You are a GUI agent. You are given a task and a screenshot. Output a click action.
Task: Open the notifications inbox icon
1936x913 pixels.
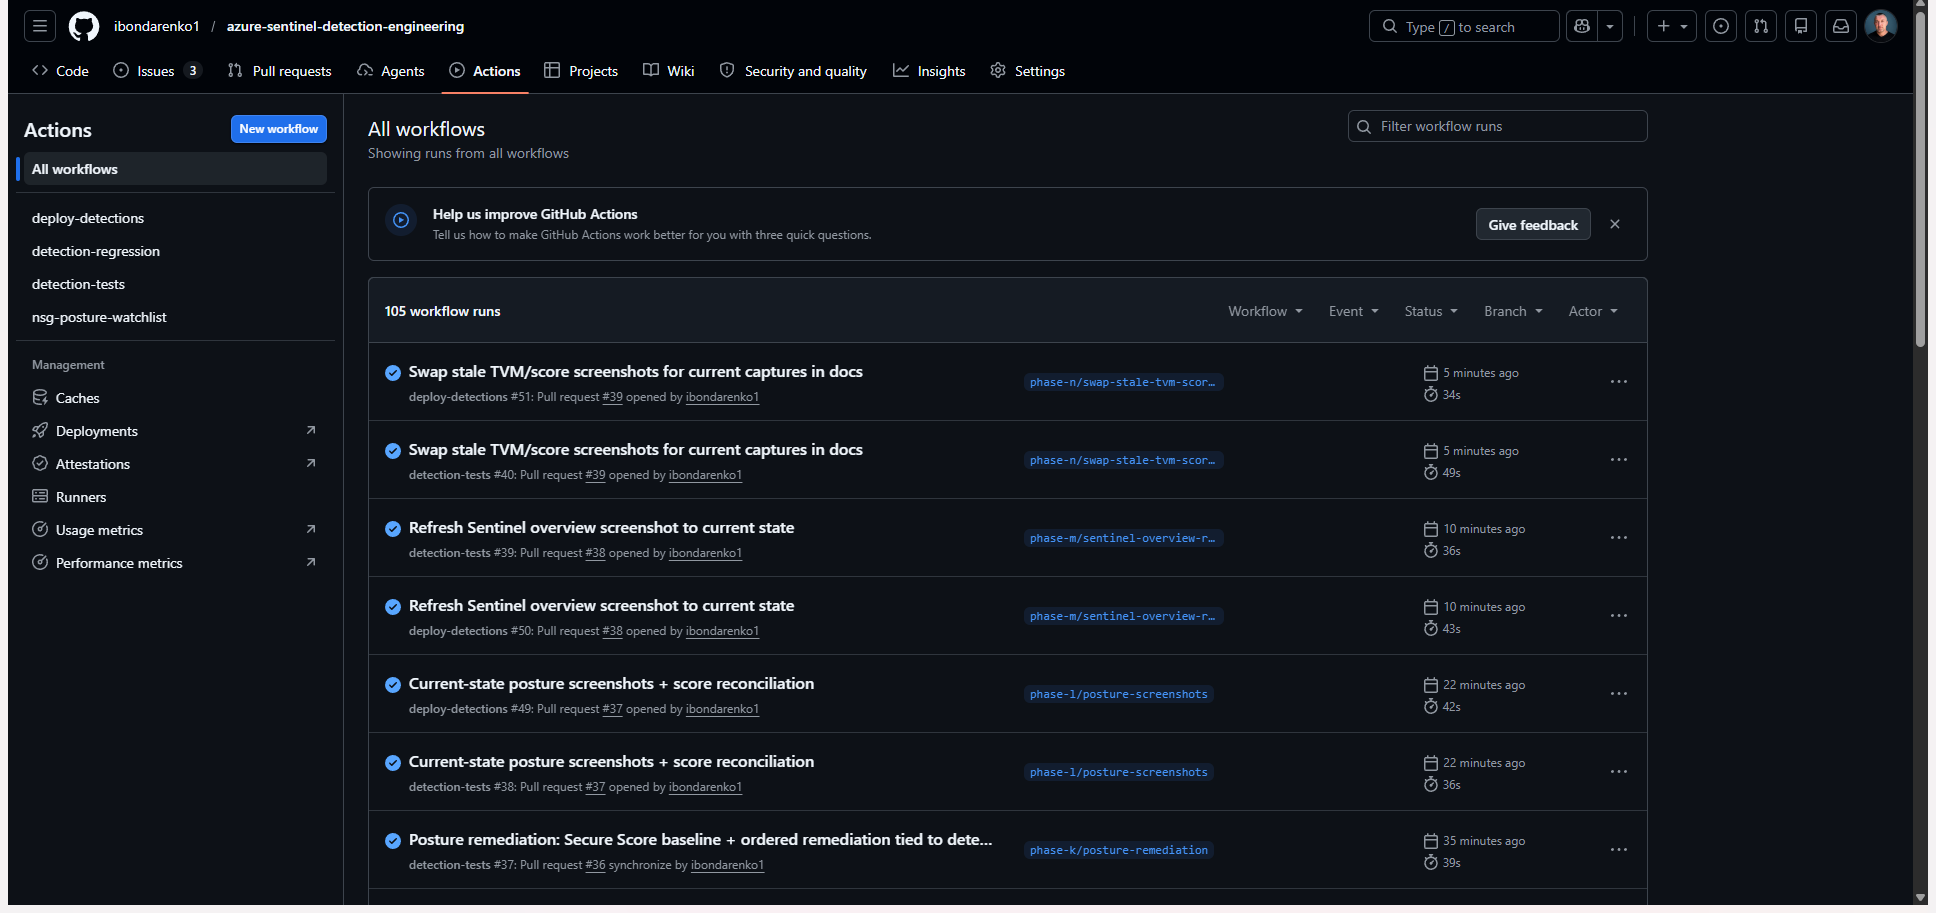1841,26
